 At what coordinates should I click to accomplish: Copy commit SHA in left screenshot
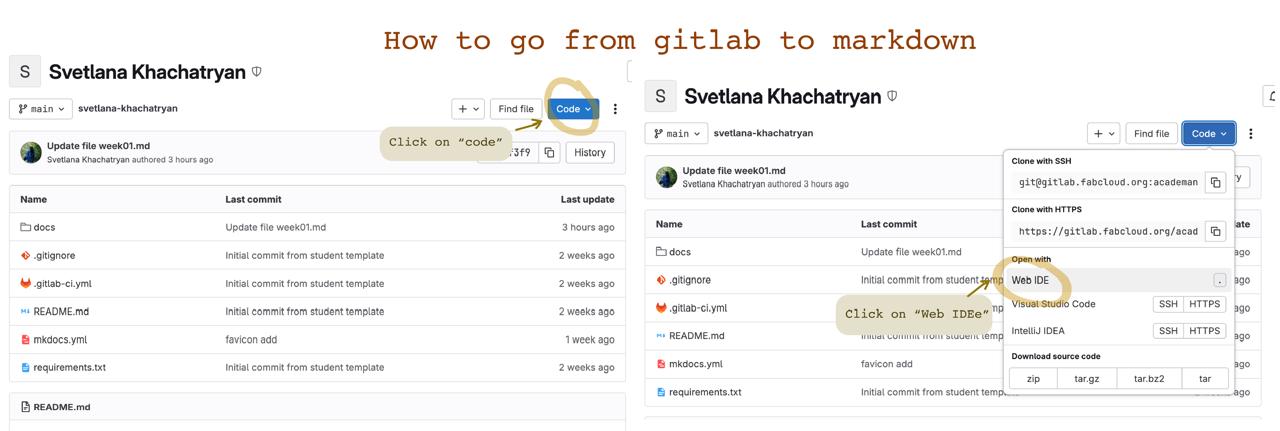pos(549,153)
